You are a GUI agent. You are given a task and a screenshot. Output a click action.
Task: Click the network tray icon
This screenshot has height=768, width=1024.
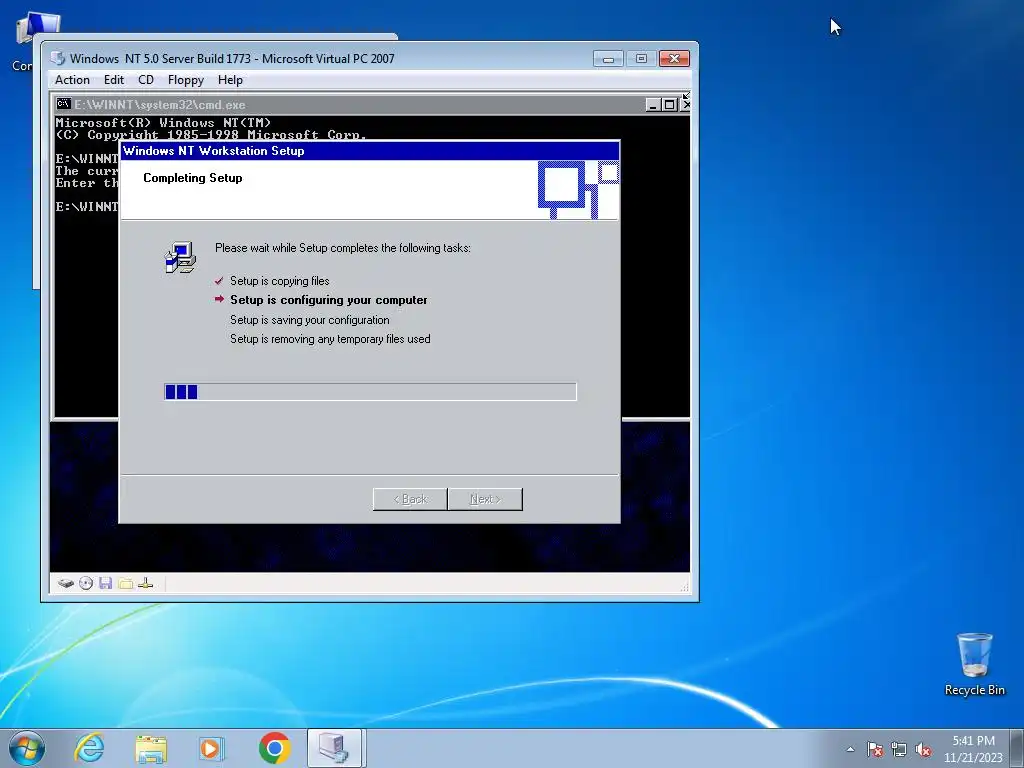[899, 749]
